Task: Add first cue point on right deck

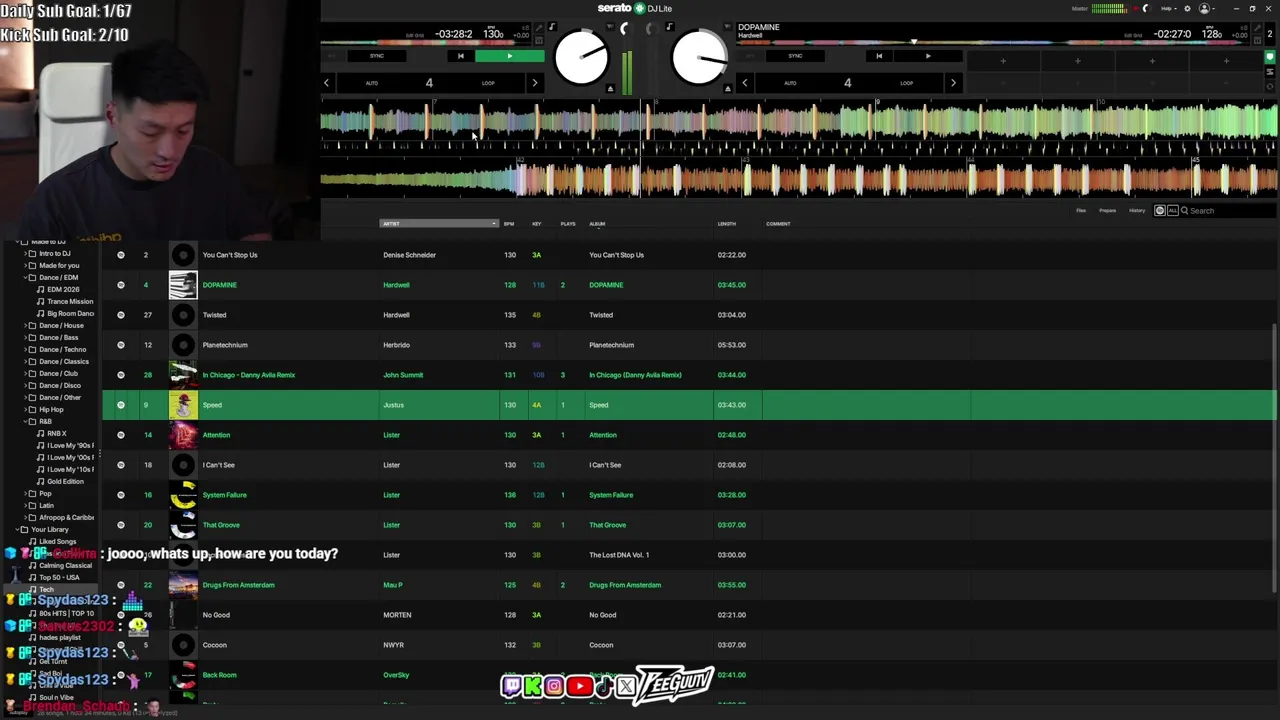Action: 1003,61
